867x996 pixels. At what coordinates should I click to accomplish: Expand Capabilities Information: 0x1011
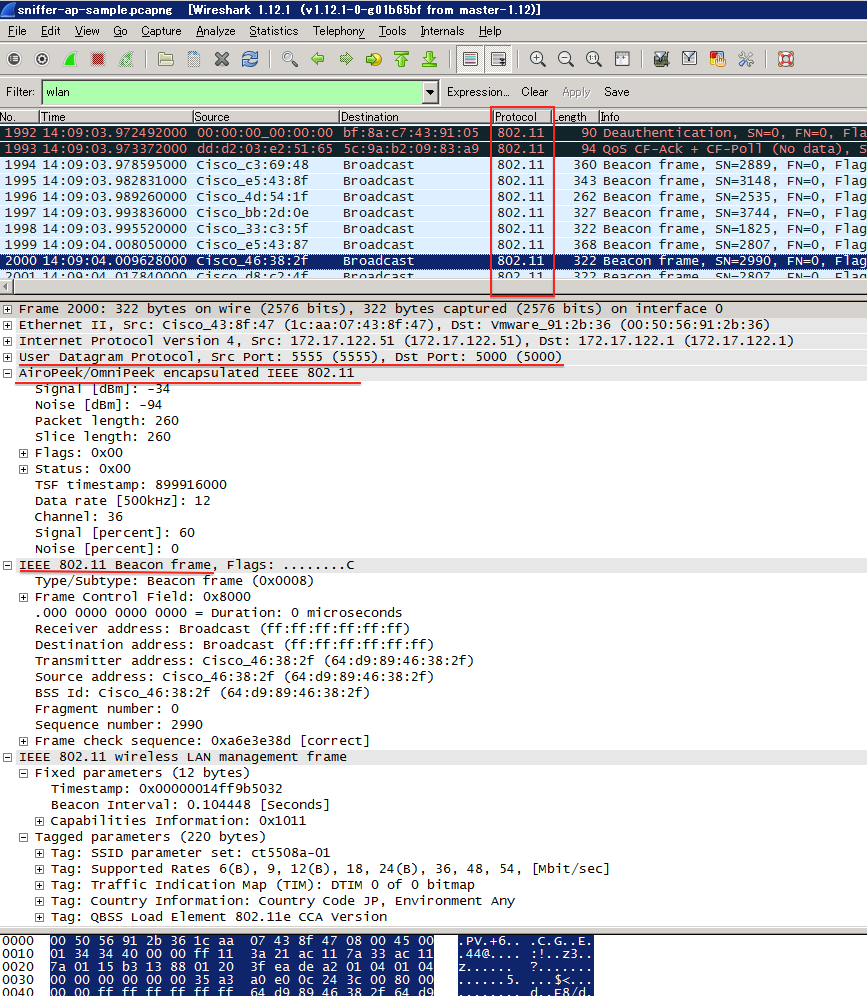tap(39, 821)
